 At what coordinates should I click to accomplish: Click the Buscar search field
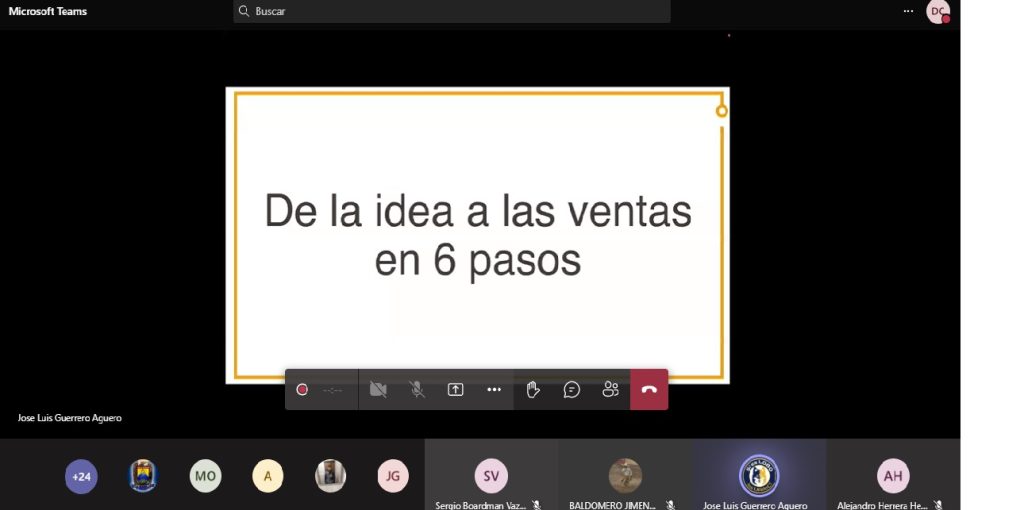(452, 11)
